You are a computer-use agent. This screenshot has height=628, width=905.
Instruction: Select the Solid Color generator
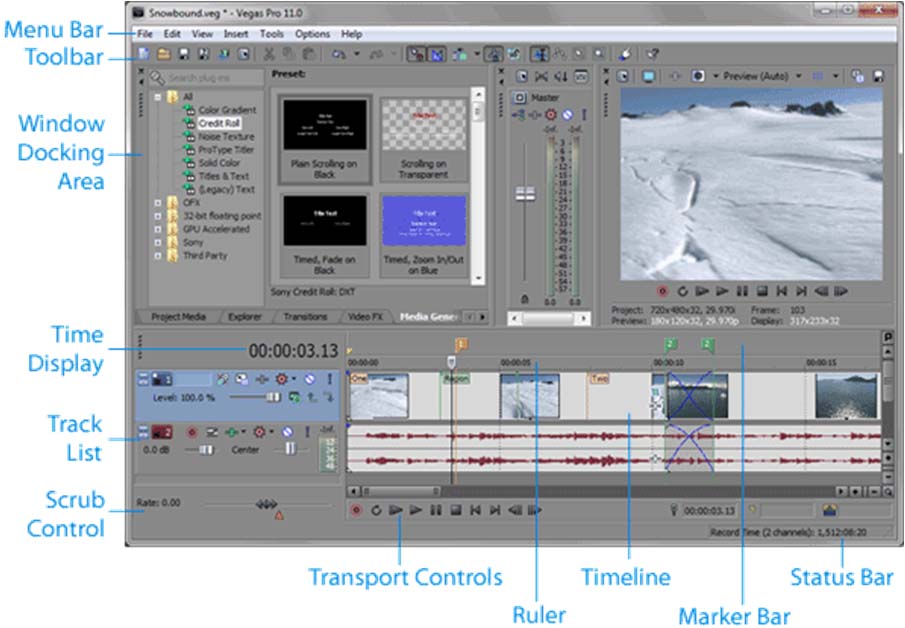coord(219,163)
